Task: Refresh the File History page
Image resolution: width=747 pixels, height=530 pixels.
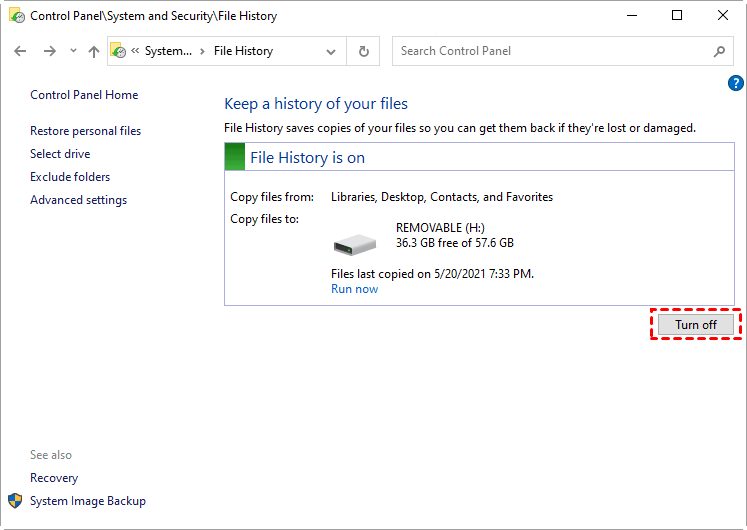Action: click(363, 52)
